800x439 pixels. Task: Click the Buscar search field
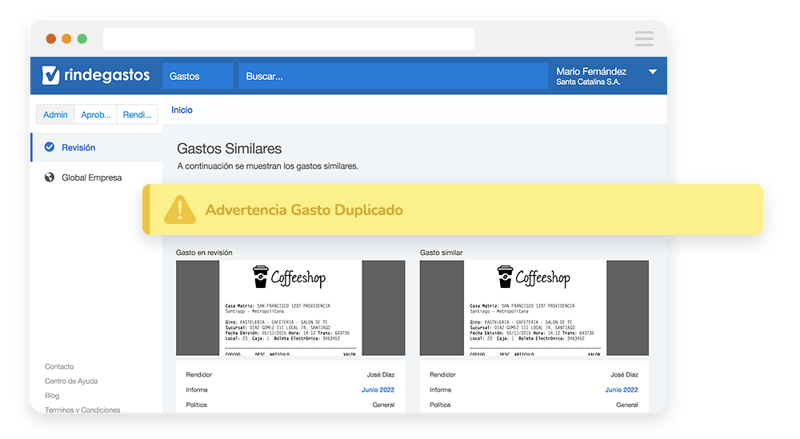(x=390, y=76)
